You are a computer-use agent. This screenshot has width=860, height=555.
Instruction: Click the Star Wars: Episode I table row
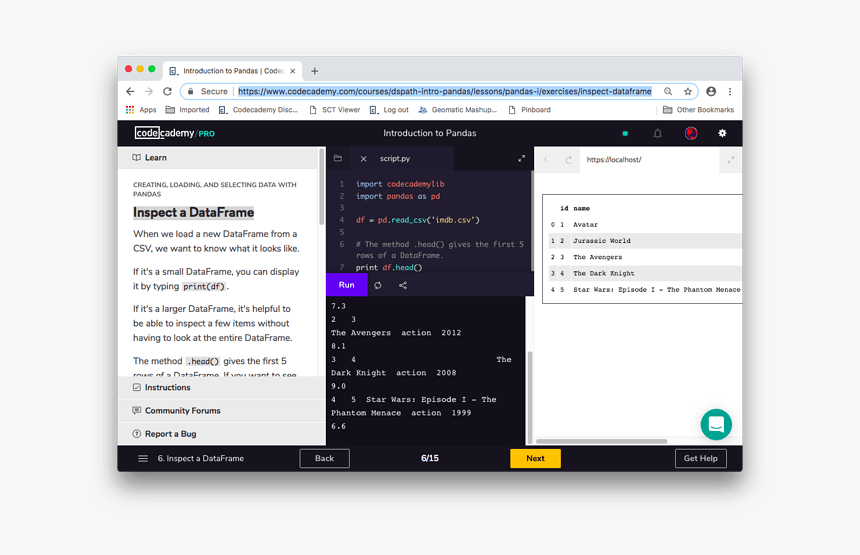pyautogui.click(x=645, y=290)
